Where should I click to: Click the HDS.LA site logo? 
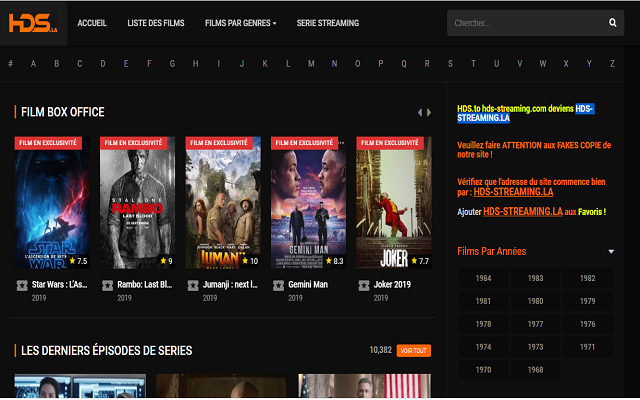[x=33, y=23]
